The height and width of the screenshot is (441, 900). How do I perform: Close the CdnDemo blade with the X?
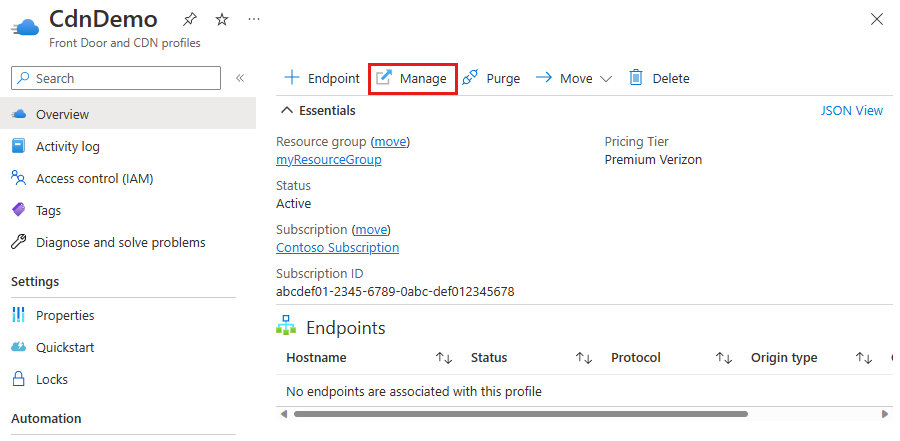click(x=876, y=20)
